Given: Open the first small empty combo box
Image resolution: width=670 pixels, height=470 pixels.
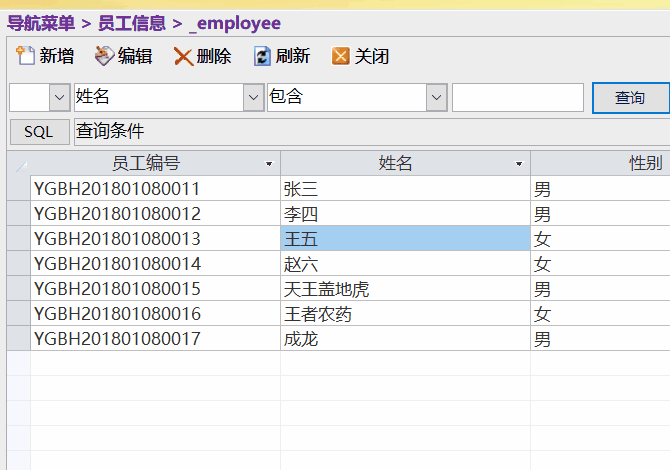Looking at the screenshot, I should click(59, 97).
